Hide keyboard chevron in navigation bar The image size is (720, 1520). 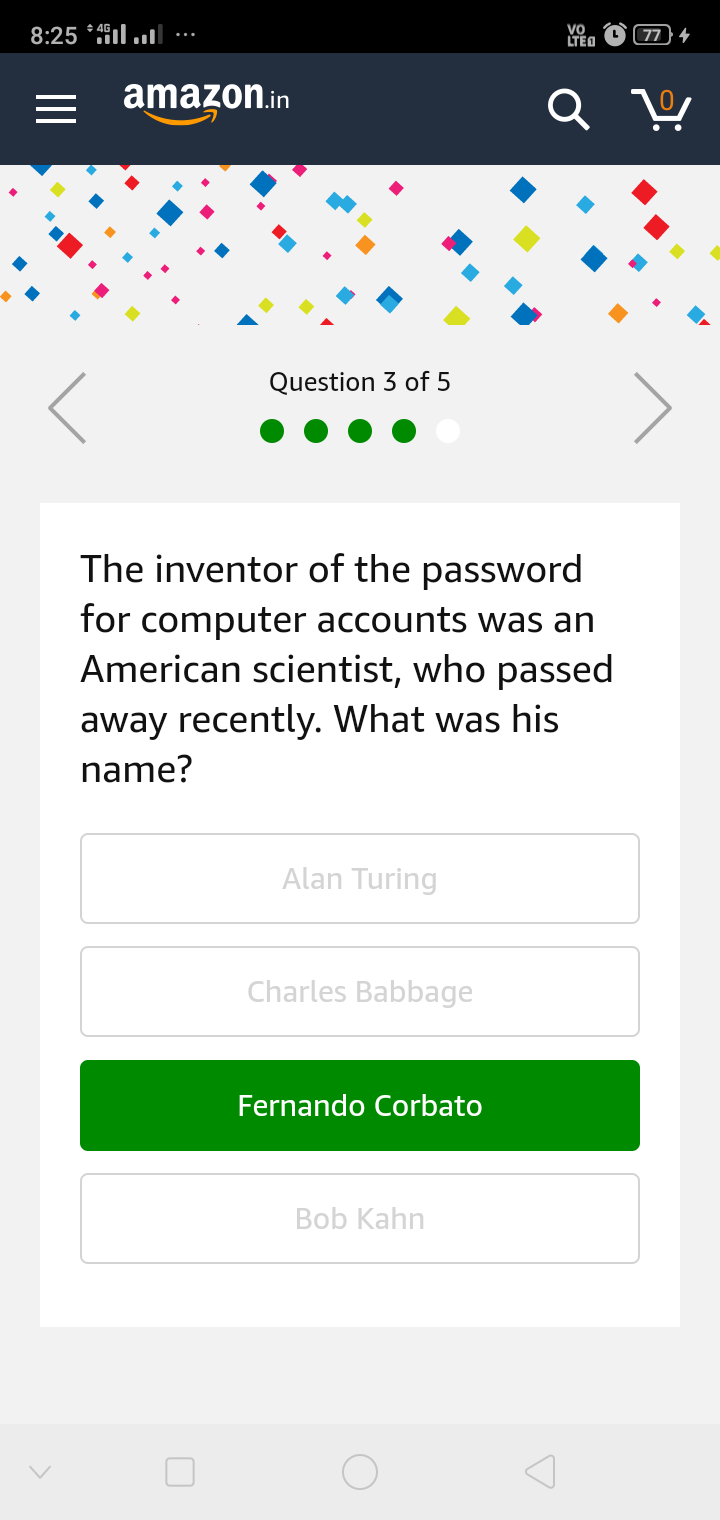point(40,1471)
